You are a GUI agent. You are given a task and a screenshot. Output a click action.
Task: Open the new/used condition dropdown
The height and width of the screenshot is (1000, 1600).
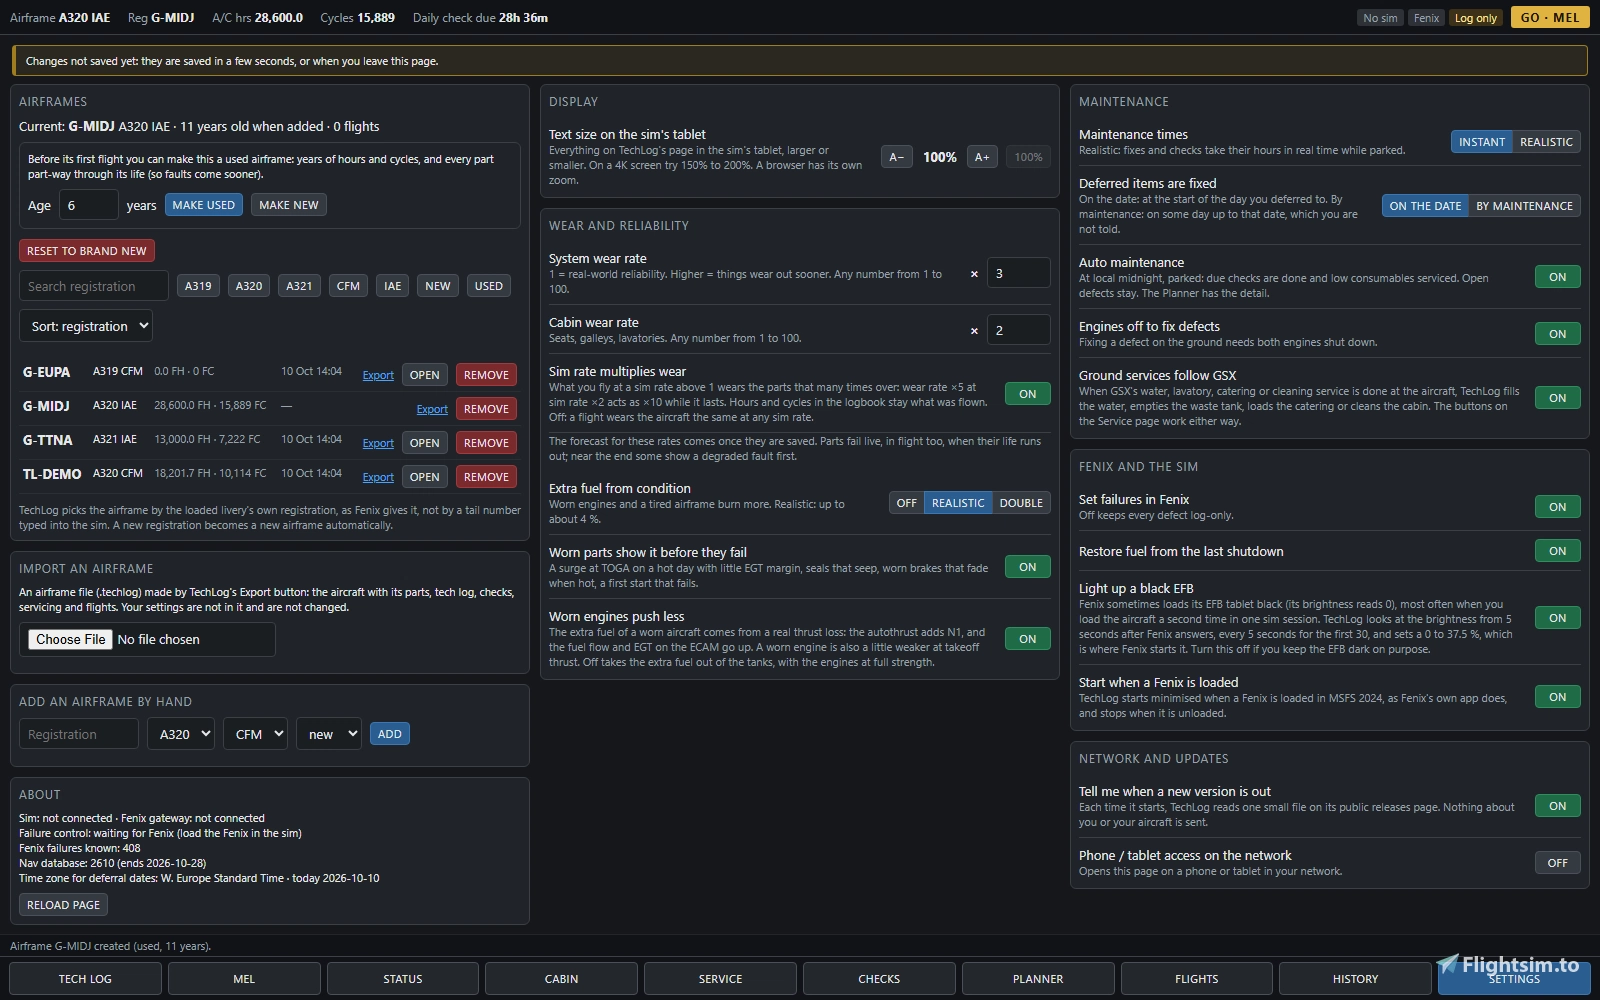(x=329, y=734)
